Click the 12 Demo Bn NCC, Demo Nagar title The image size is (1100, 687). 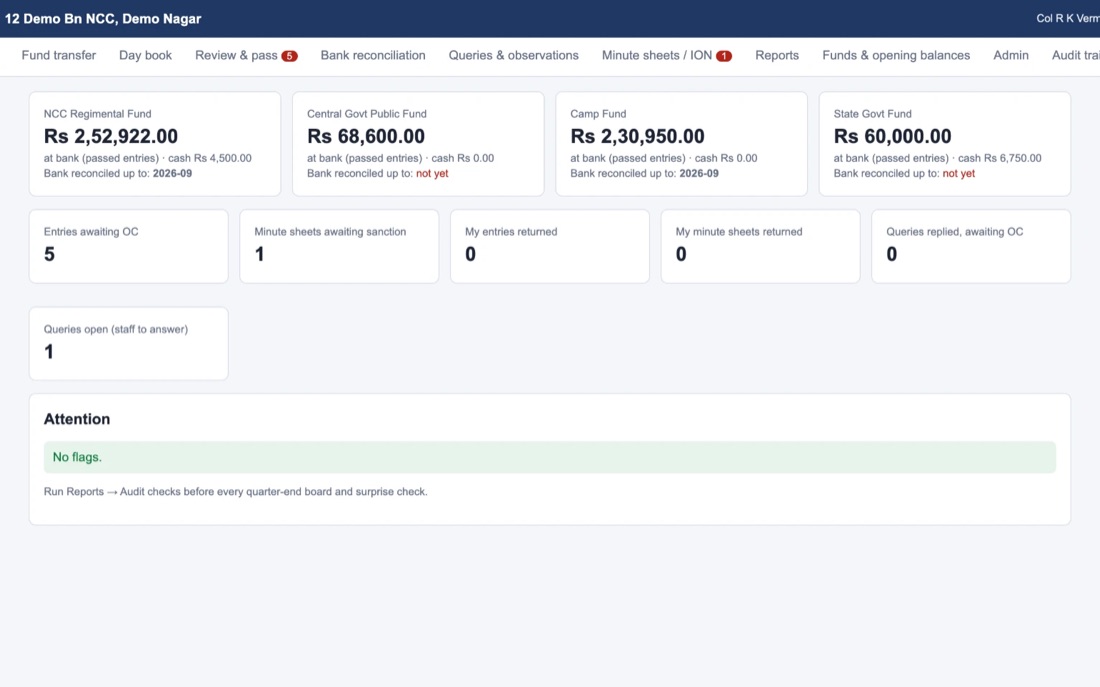[x=103, y=19]
